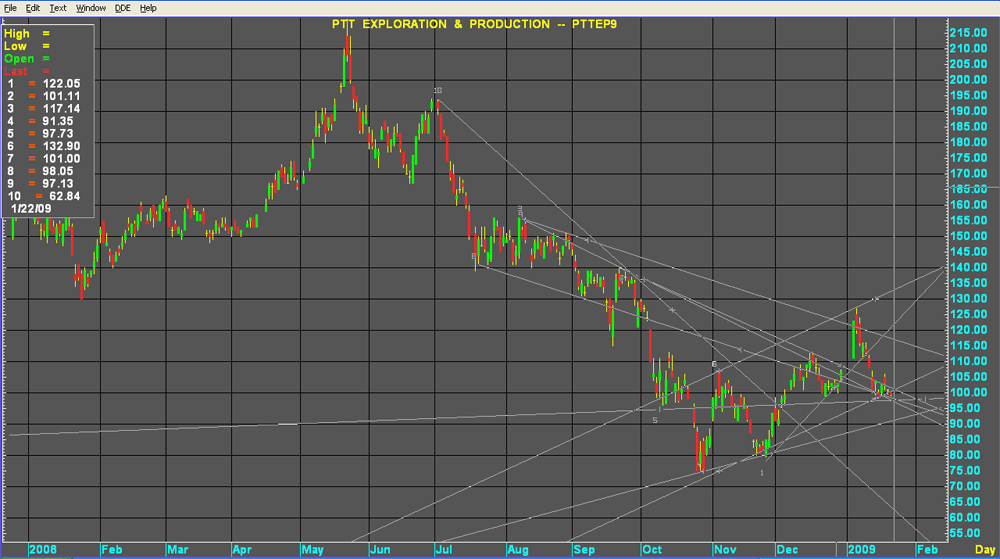Select line 9 value 97.13
This screenshot has height=559, width=1000.
click(58, 184)
